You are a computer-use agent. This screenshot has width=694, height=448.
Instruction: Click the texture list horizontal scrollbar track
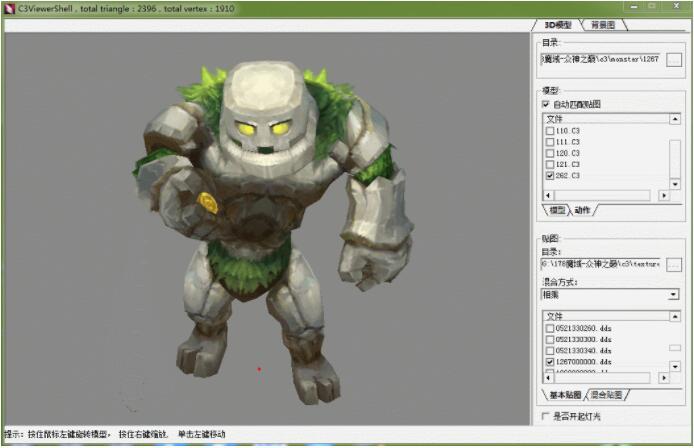point(602,378)
